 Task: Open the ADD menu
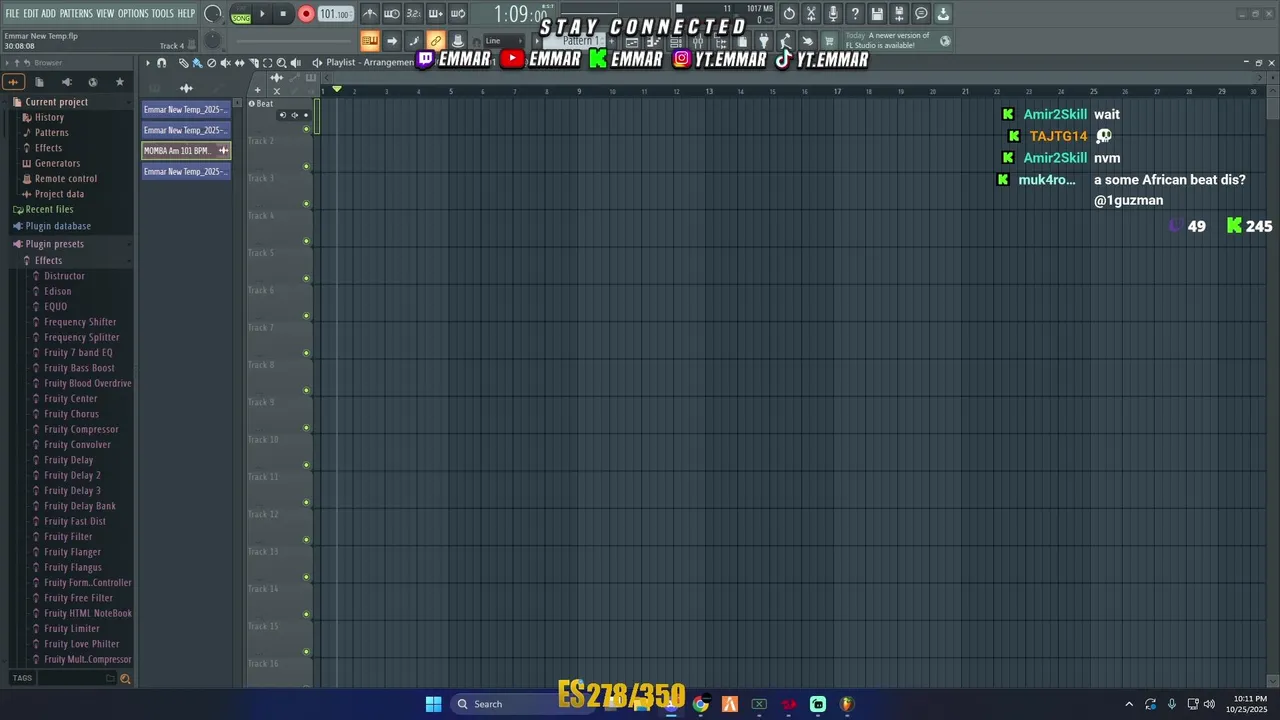point(49,14)
